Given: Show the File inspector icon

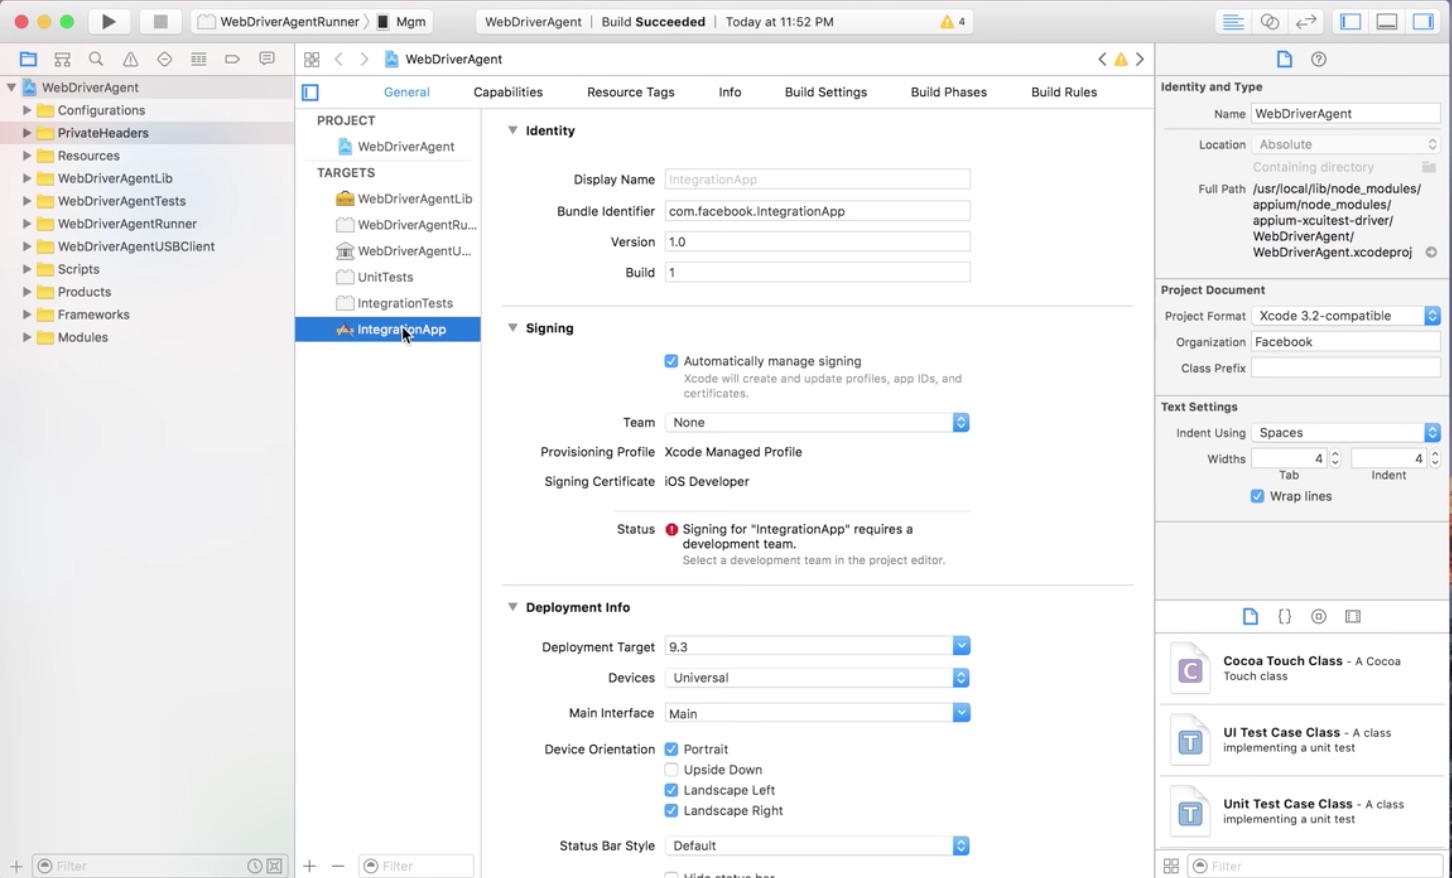Looking at the screenshot, I should pos(1285,59).
